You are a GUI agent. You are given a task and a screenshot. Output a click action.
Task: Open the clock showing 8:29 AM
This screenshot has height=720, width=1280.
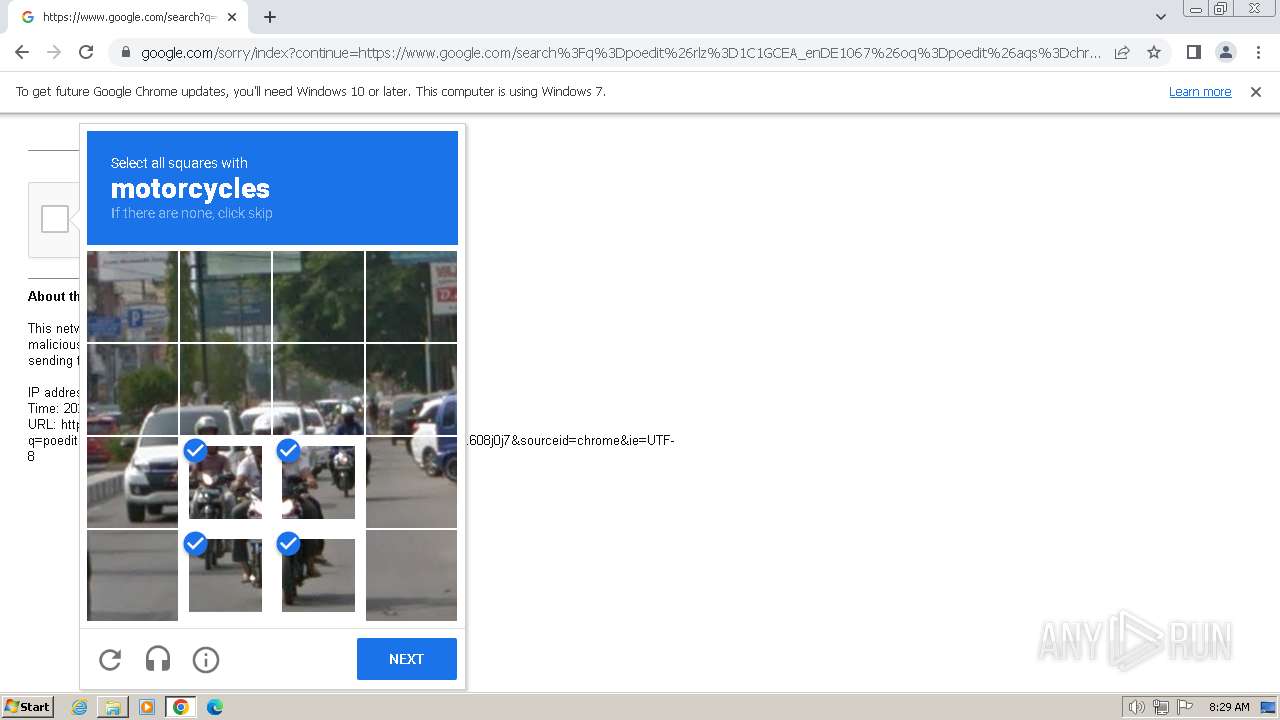coord(1229,707)
